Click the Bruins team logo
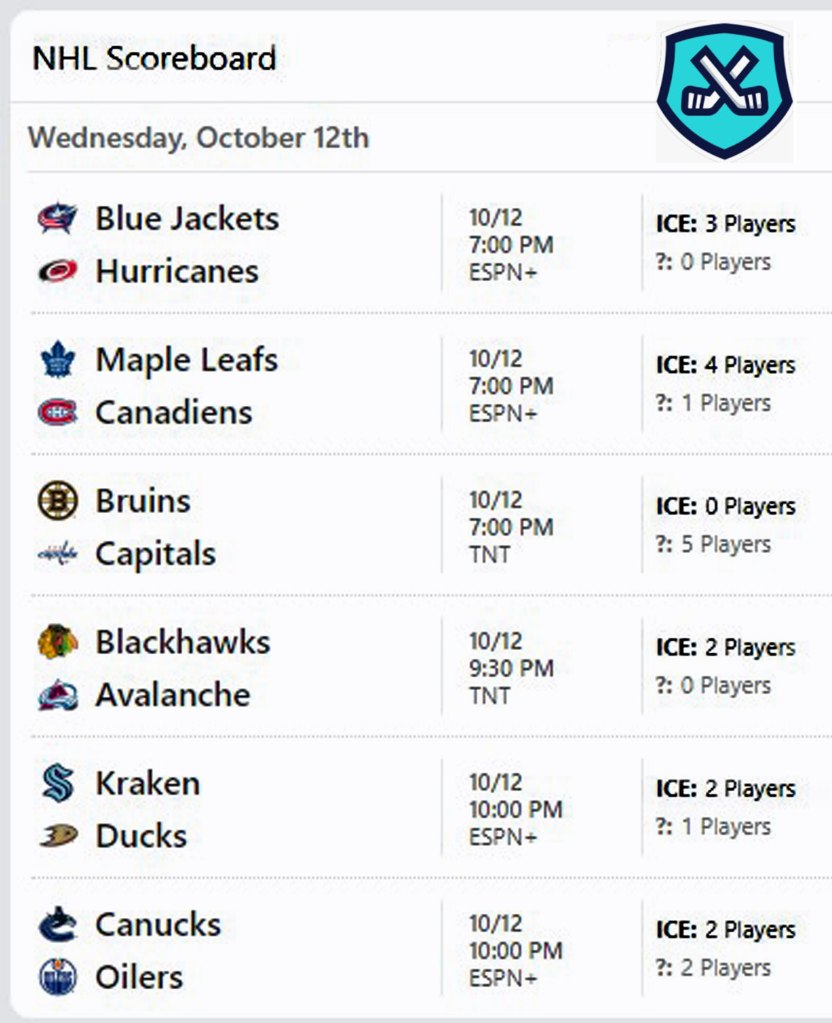This screenshot has width=832, height=1023. 58,501
